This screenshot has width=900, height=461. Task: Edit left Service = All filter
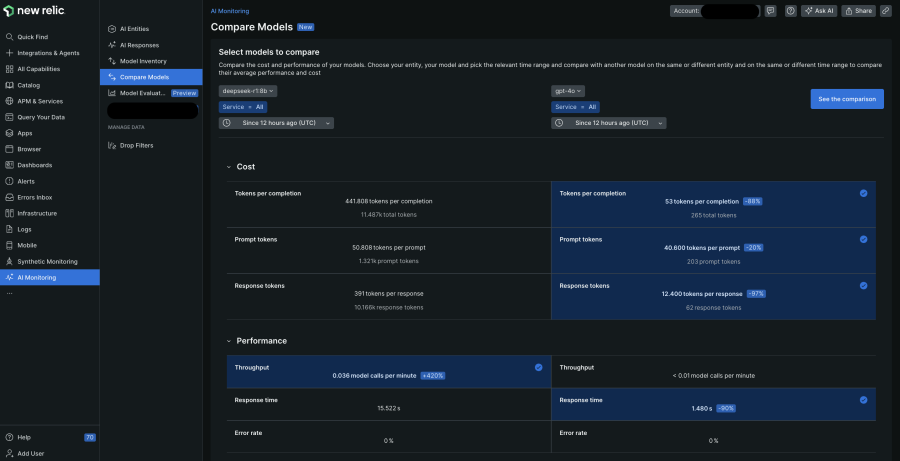coord(243,107)
